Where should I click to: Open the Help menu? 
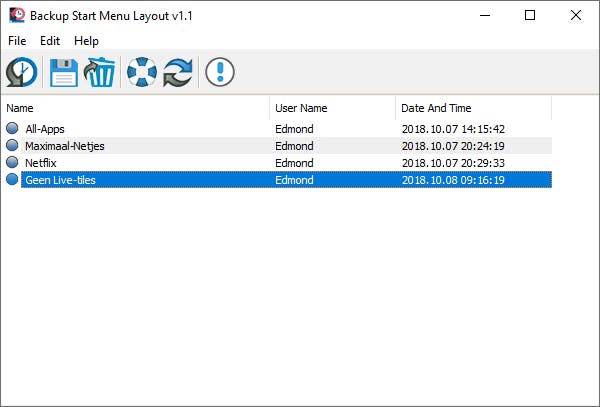pyautogui.click(x=87, y=41)
